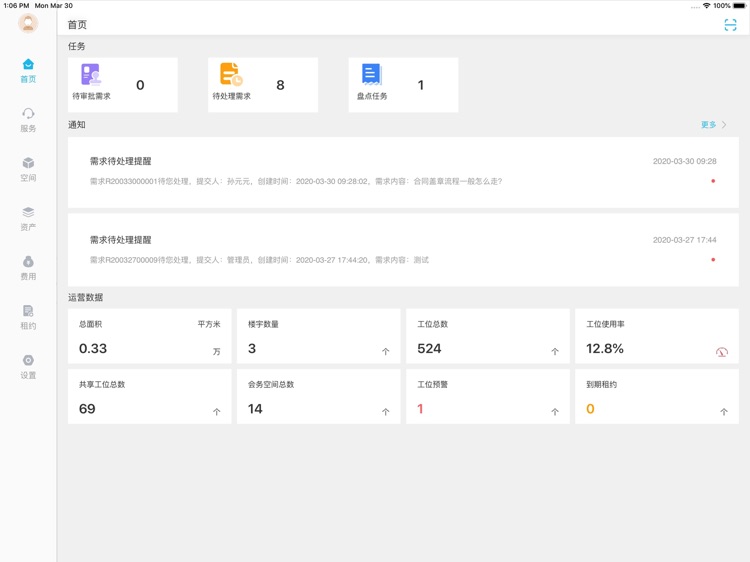Open the 总面积 0.33 data card
Image resolution: width=750 pixels, height=562 pixels.
pos(150,336)
